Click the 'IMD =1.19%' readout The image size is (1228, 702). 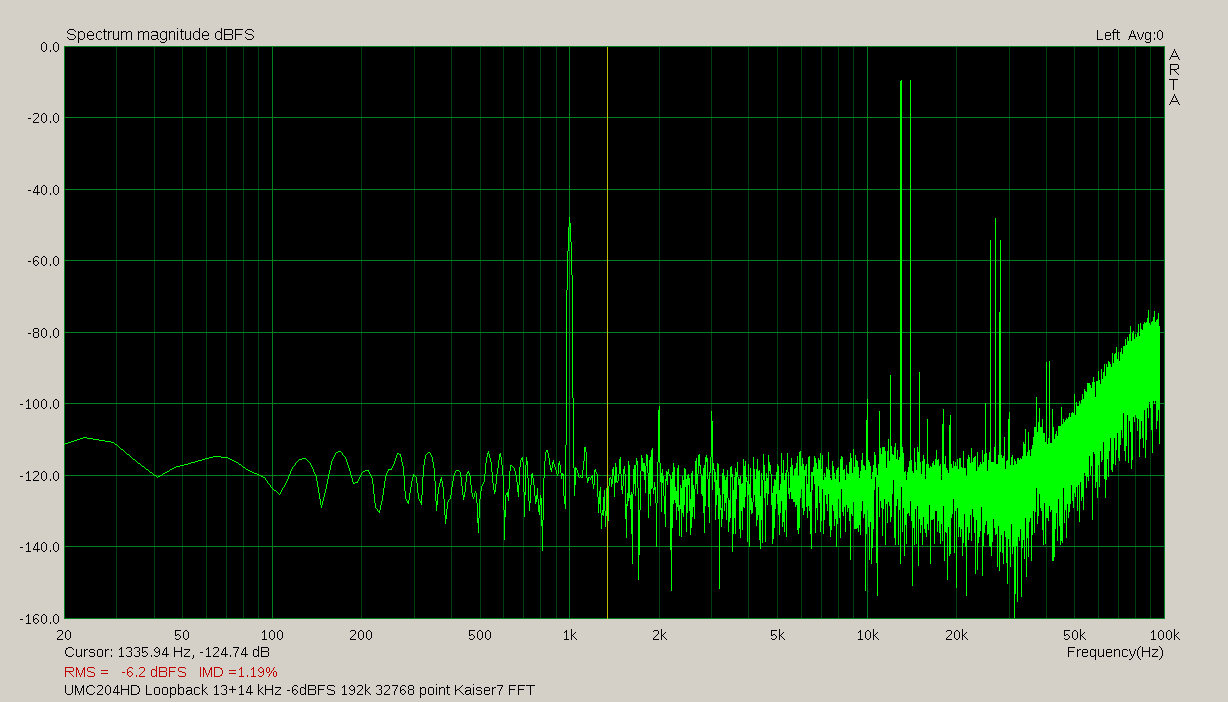pos(238,672)
